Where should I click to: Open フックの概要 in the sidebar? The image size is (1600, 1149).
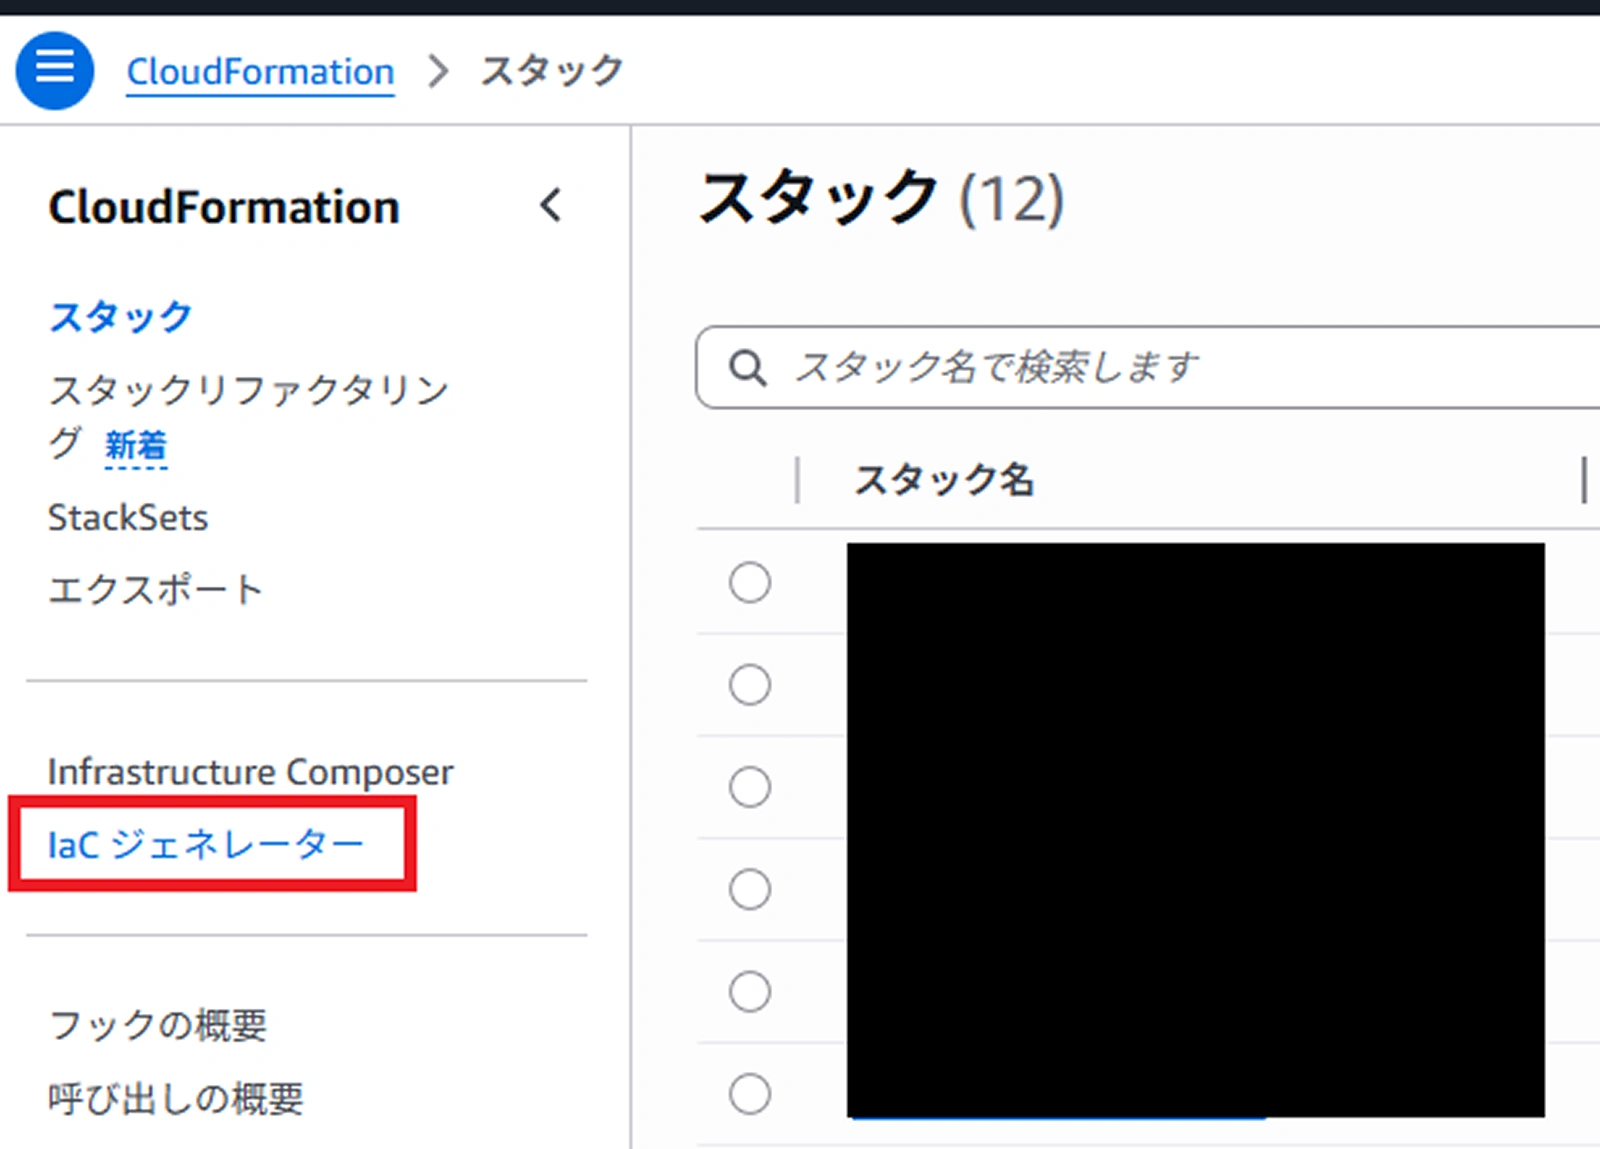point(158,1025)
